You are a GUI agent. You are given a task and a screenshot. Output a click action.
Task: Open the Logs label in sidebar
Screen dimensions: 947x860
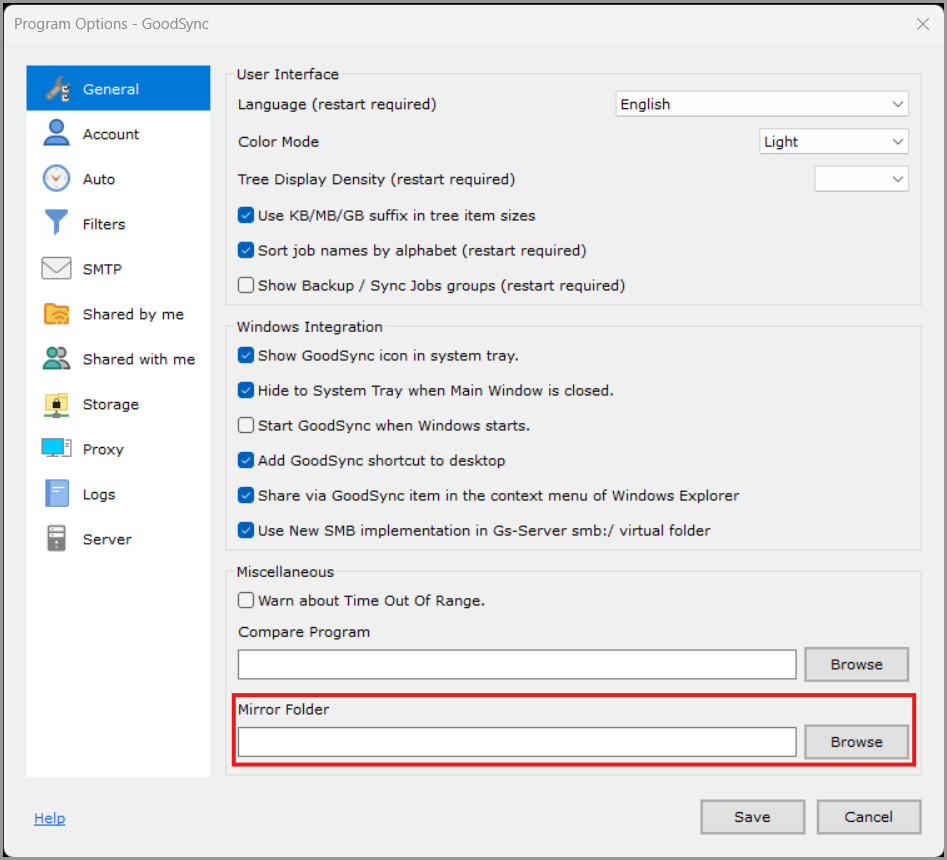(x=99, y=495)
